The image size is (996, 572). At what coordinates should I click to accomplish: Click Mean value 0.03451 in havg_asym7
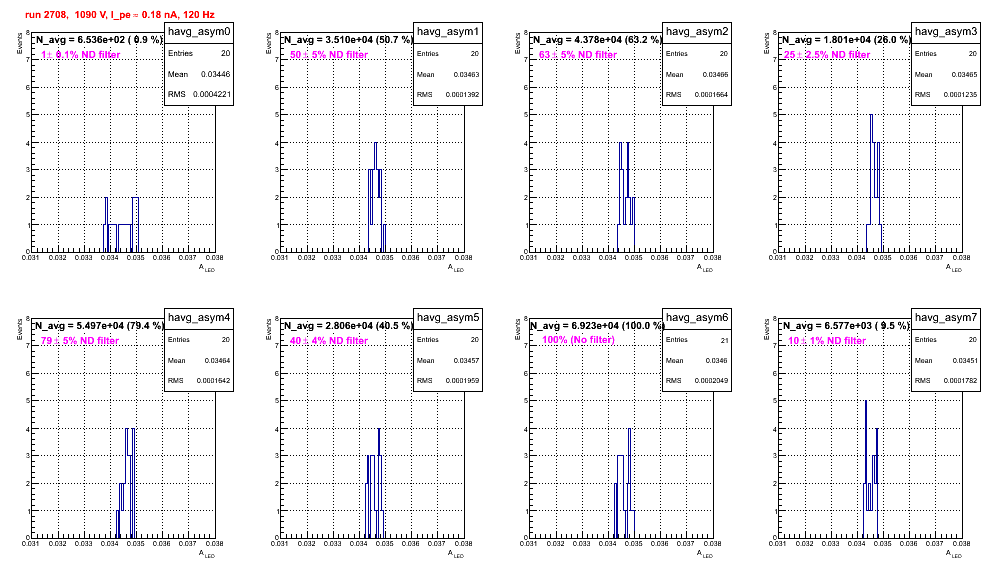(964, 360)
